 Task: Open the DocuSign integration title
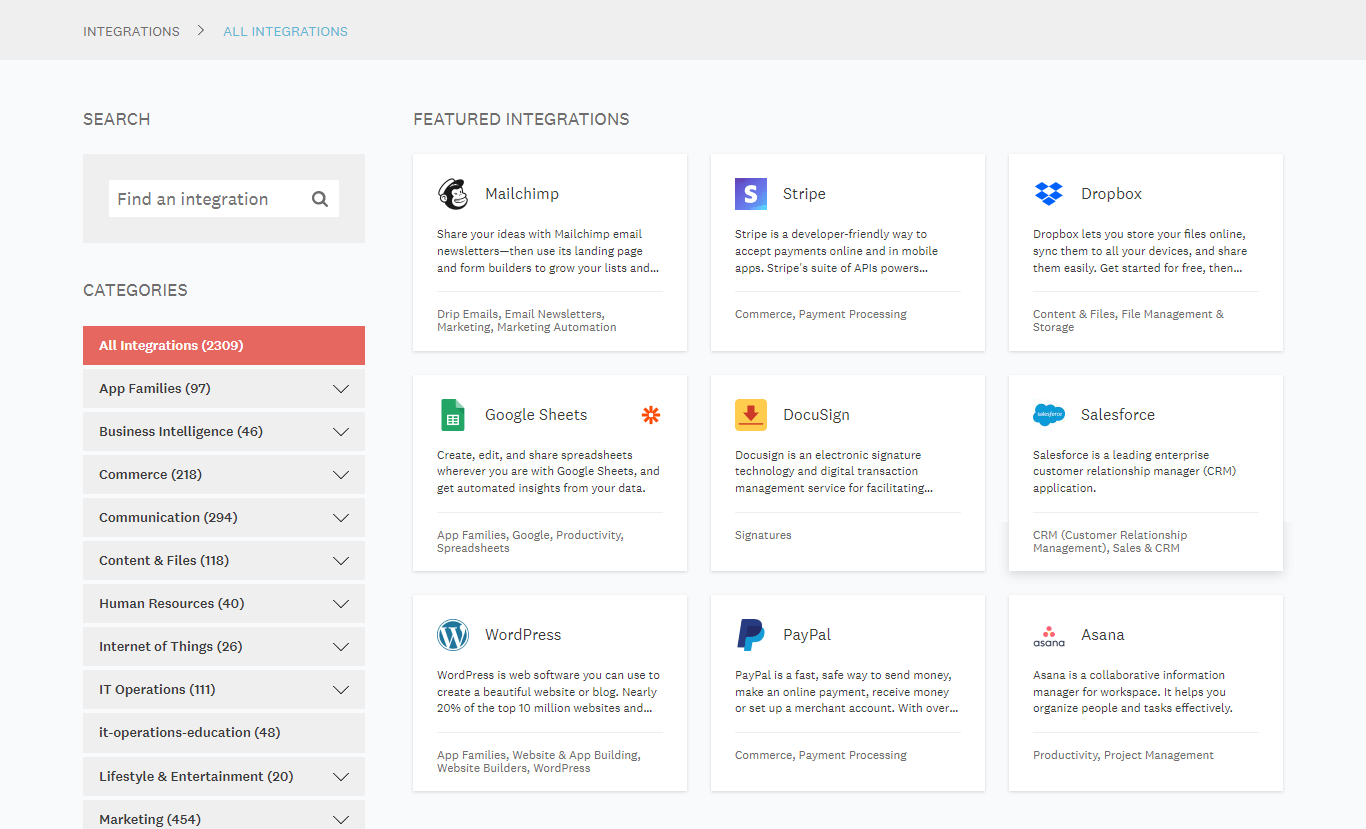(x=816, y=415)
